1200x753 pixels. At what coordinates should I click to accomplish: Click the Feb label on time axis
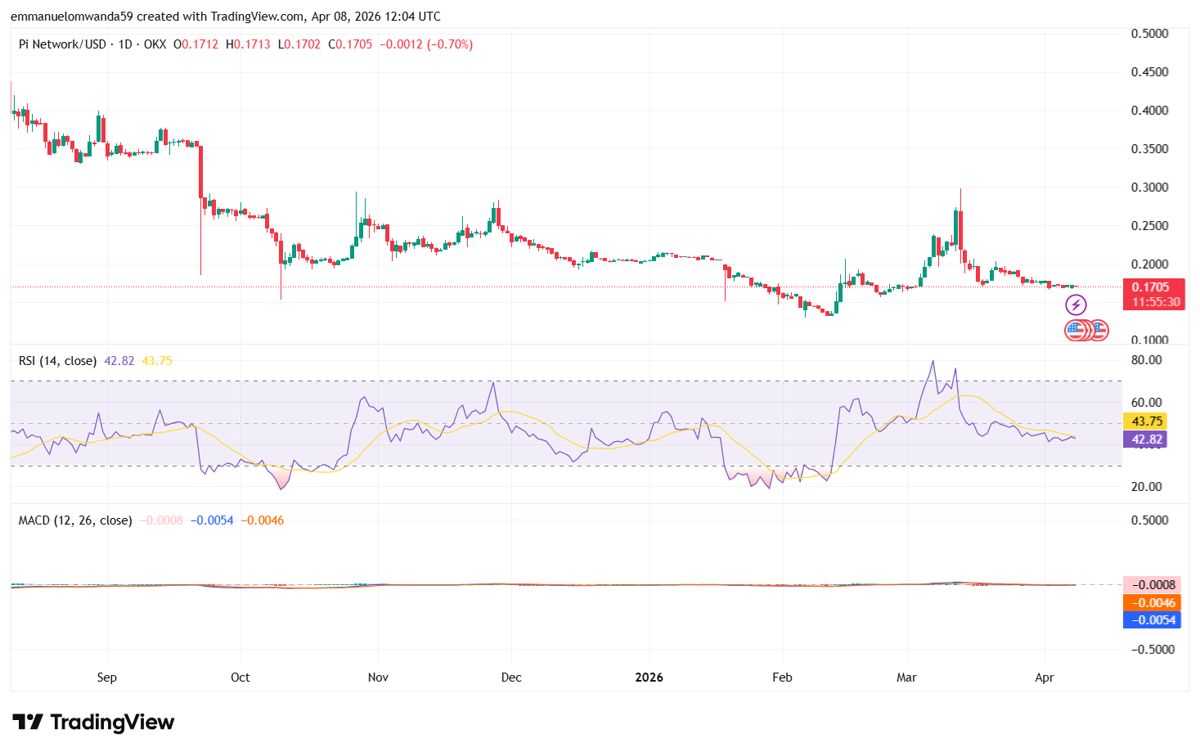tap(782, 677)
